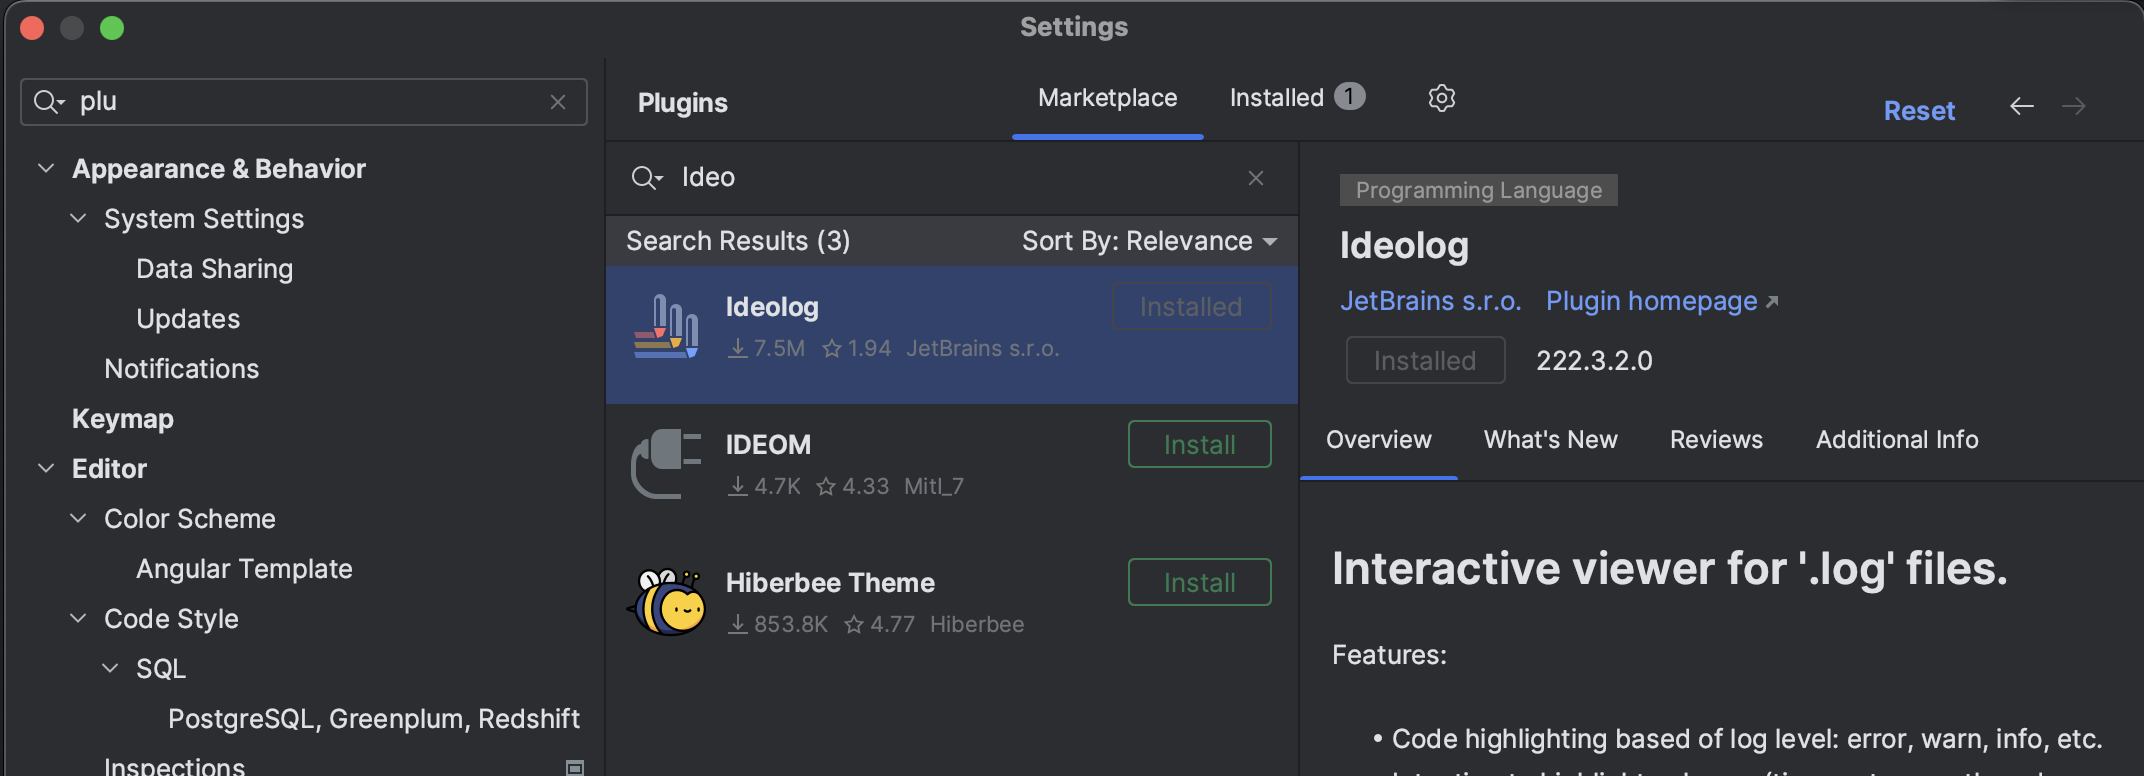
Task: Click the version number 222.3.2.0
Action: (x=1594, y=360)
